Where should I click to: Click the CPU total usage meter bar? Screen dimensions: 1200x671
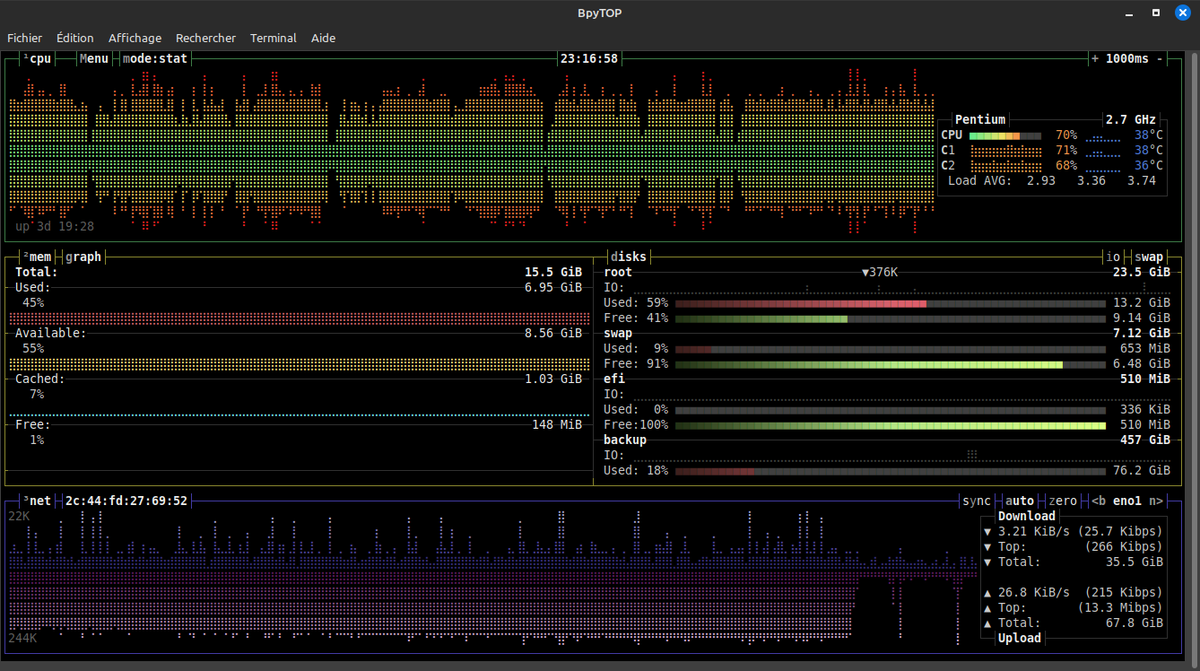click(x=1005, y=135)
